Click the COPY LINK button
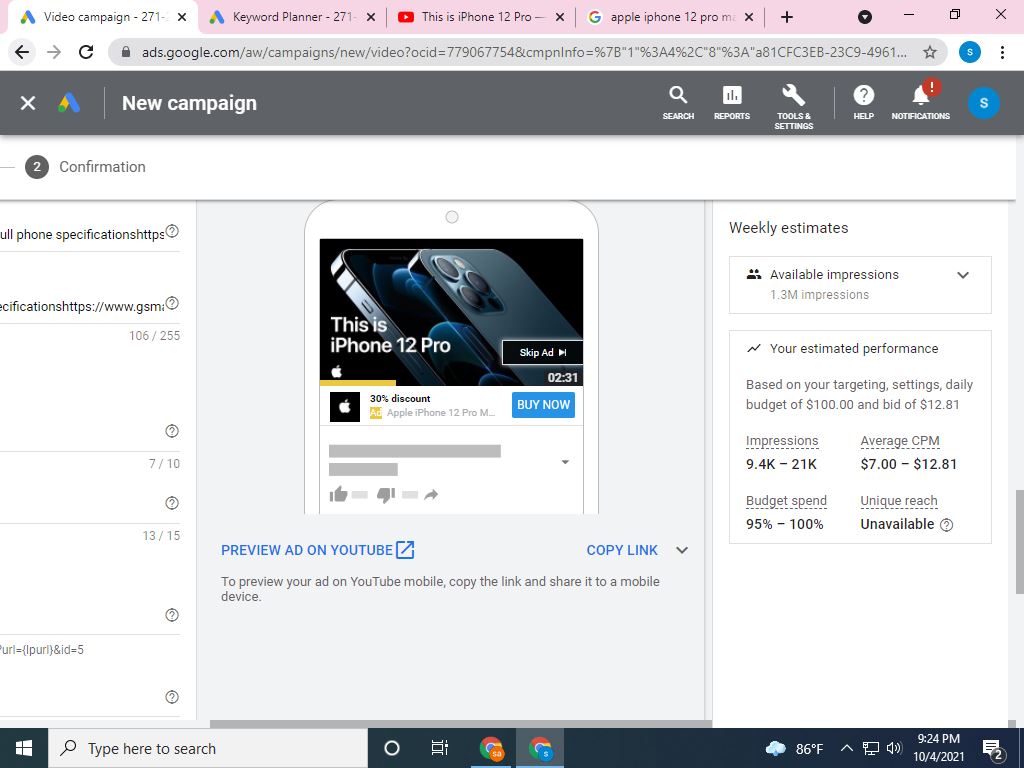Image resolution: width=1024 pixels, height=768 pixels. 622,550
